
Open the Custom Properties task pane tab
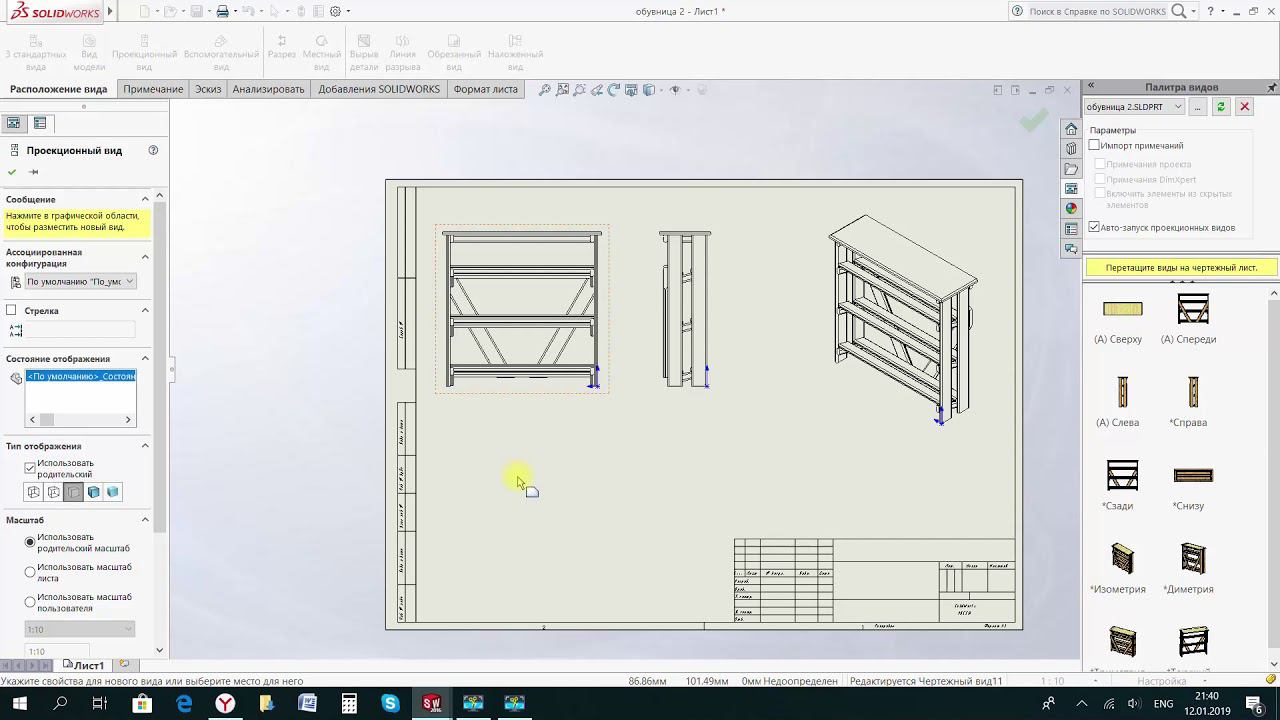point(1071,229)
